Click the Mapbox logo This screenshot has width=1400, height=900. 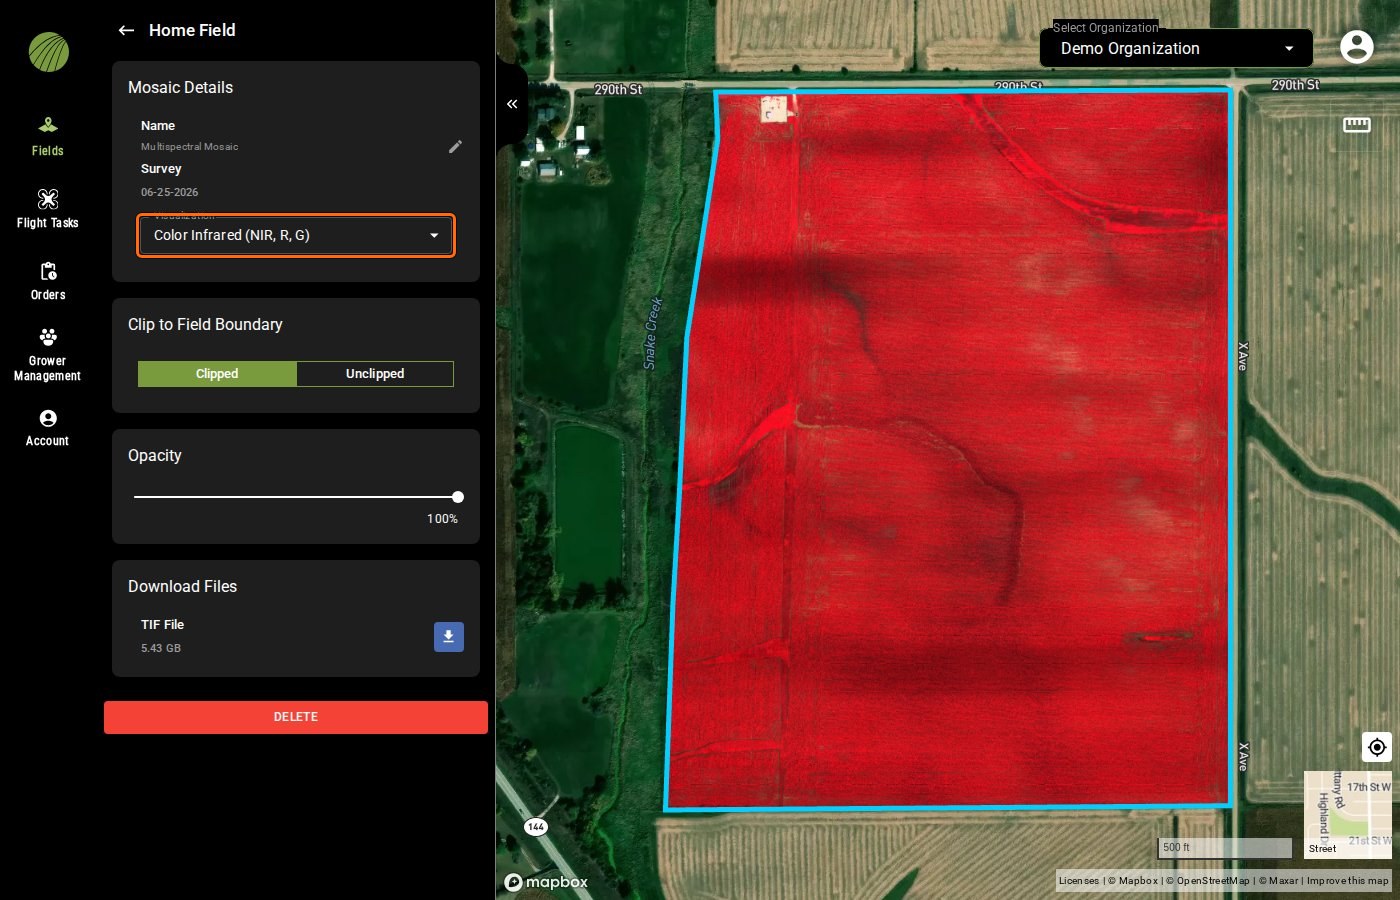[546, 882]
